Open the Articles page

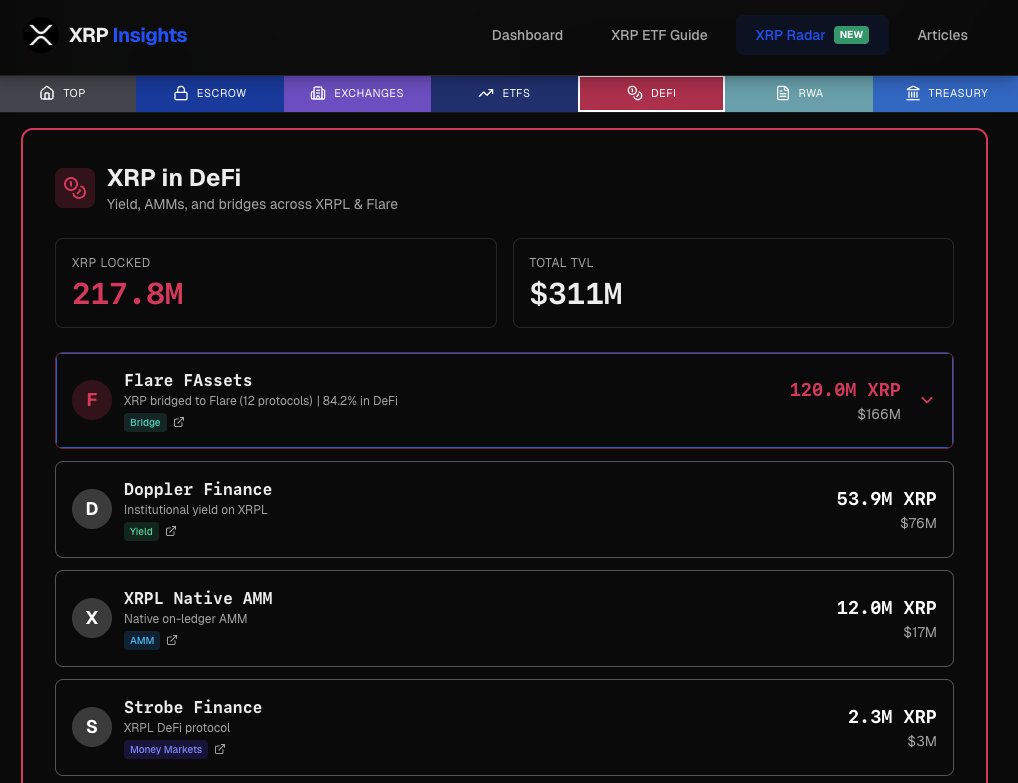coord(942,35)
